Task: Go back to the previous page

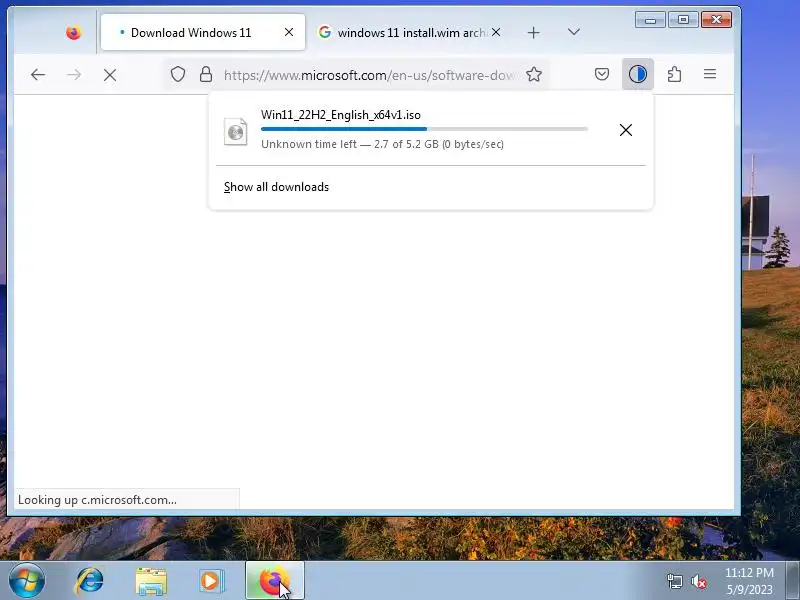Action: (38, 75)
